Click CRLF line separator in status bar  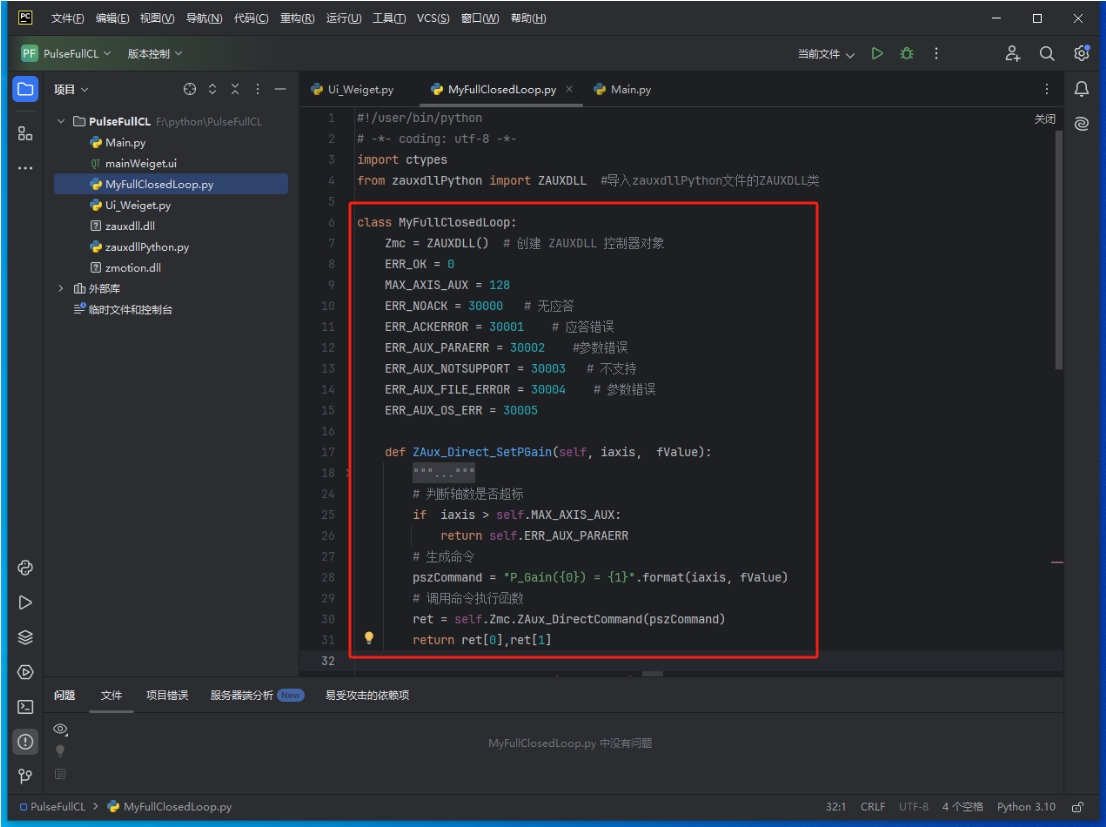(873, 807)
